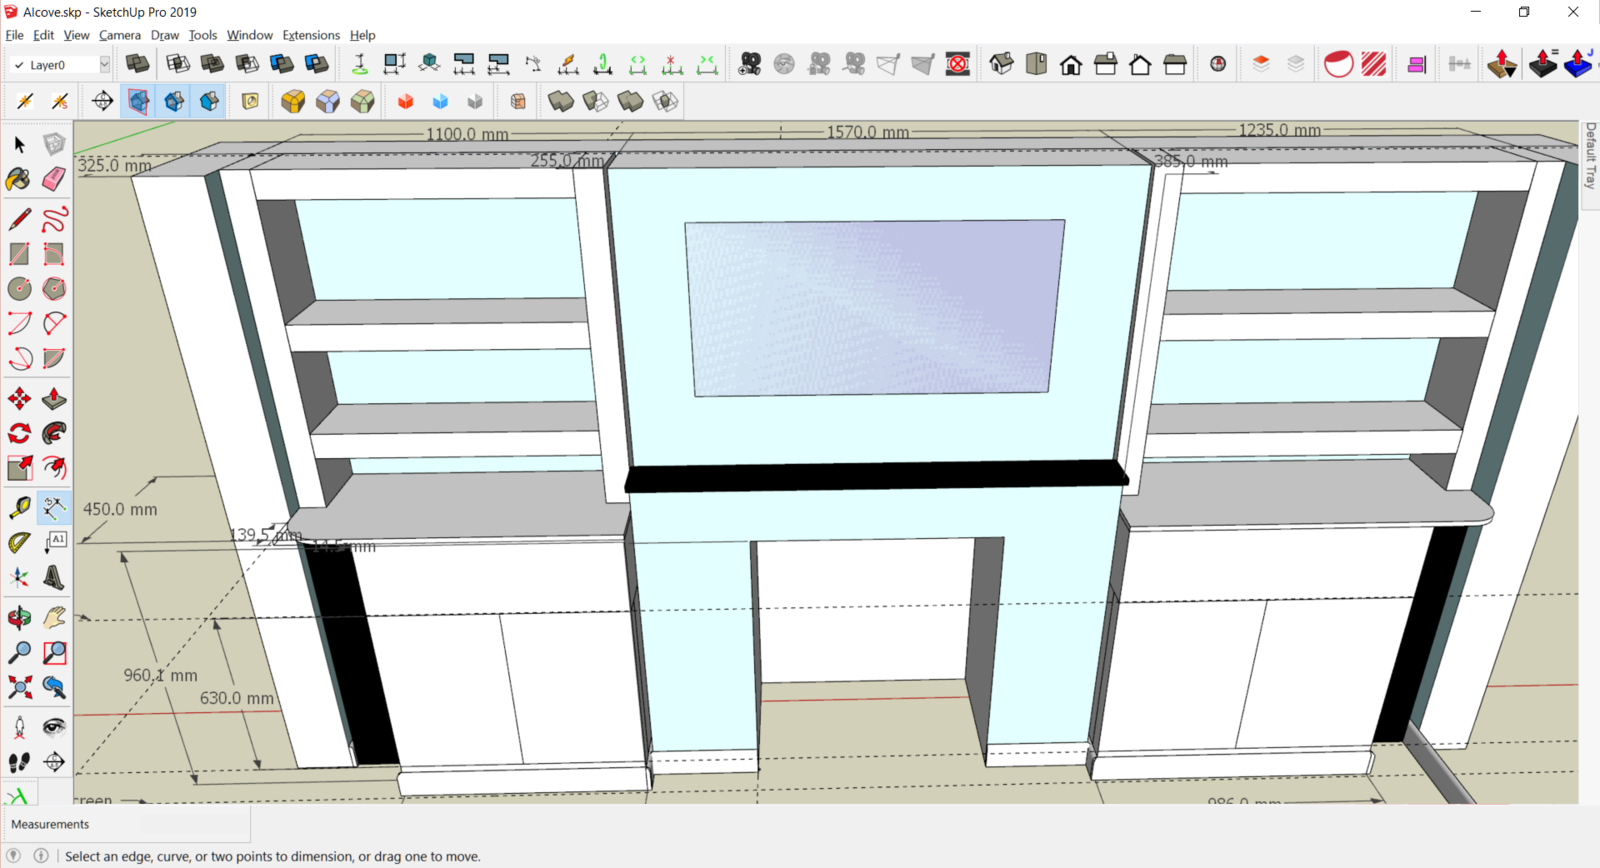Activate the Look Around eye tool
1600x868 pixels.
[x=54, y=727]
